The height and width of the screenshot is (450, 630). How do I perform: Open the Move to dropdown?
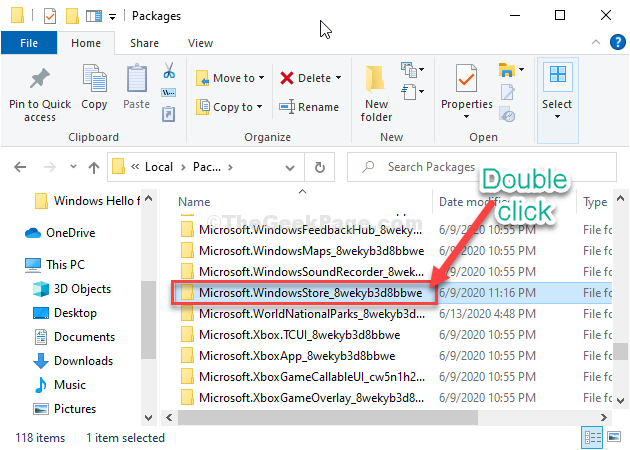(230, 78)
